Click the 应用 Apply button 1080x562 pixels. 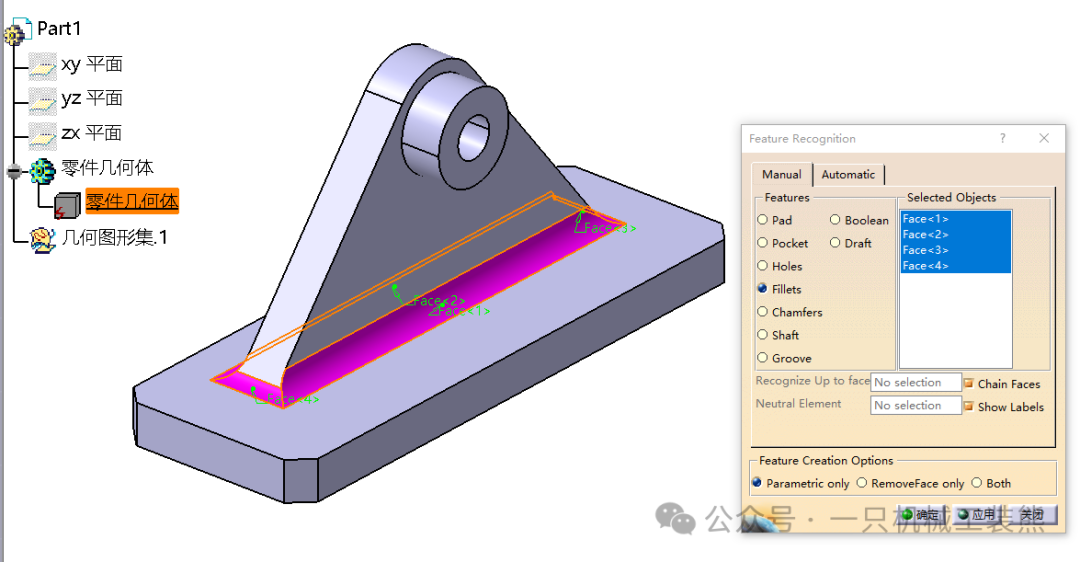coord(977,514)
